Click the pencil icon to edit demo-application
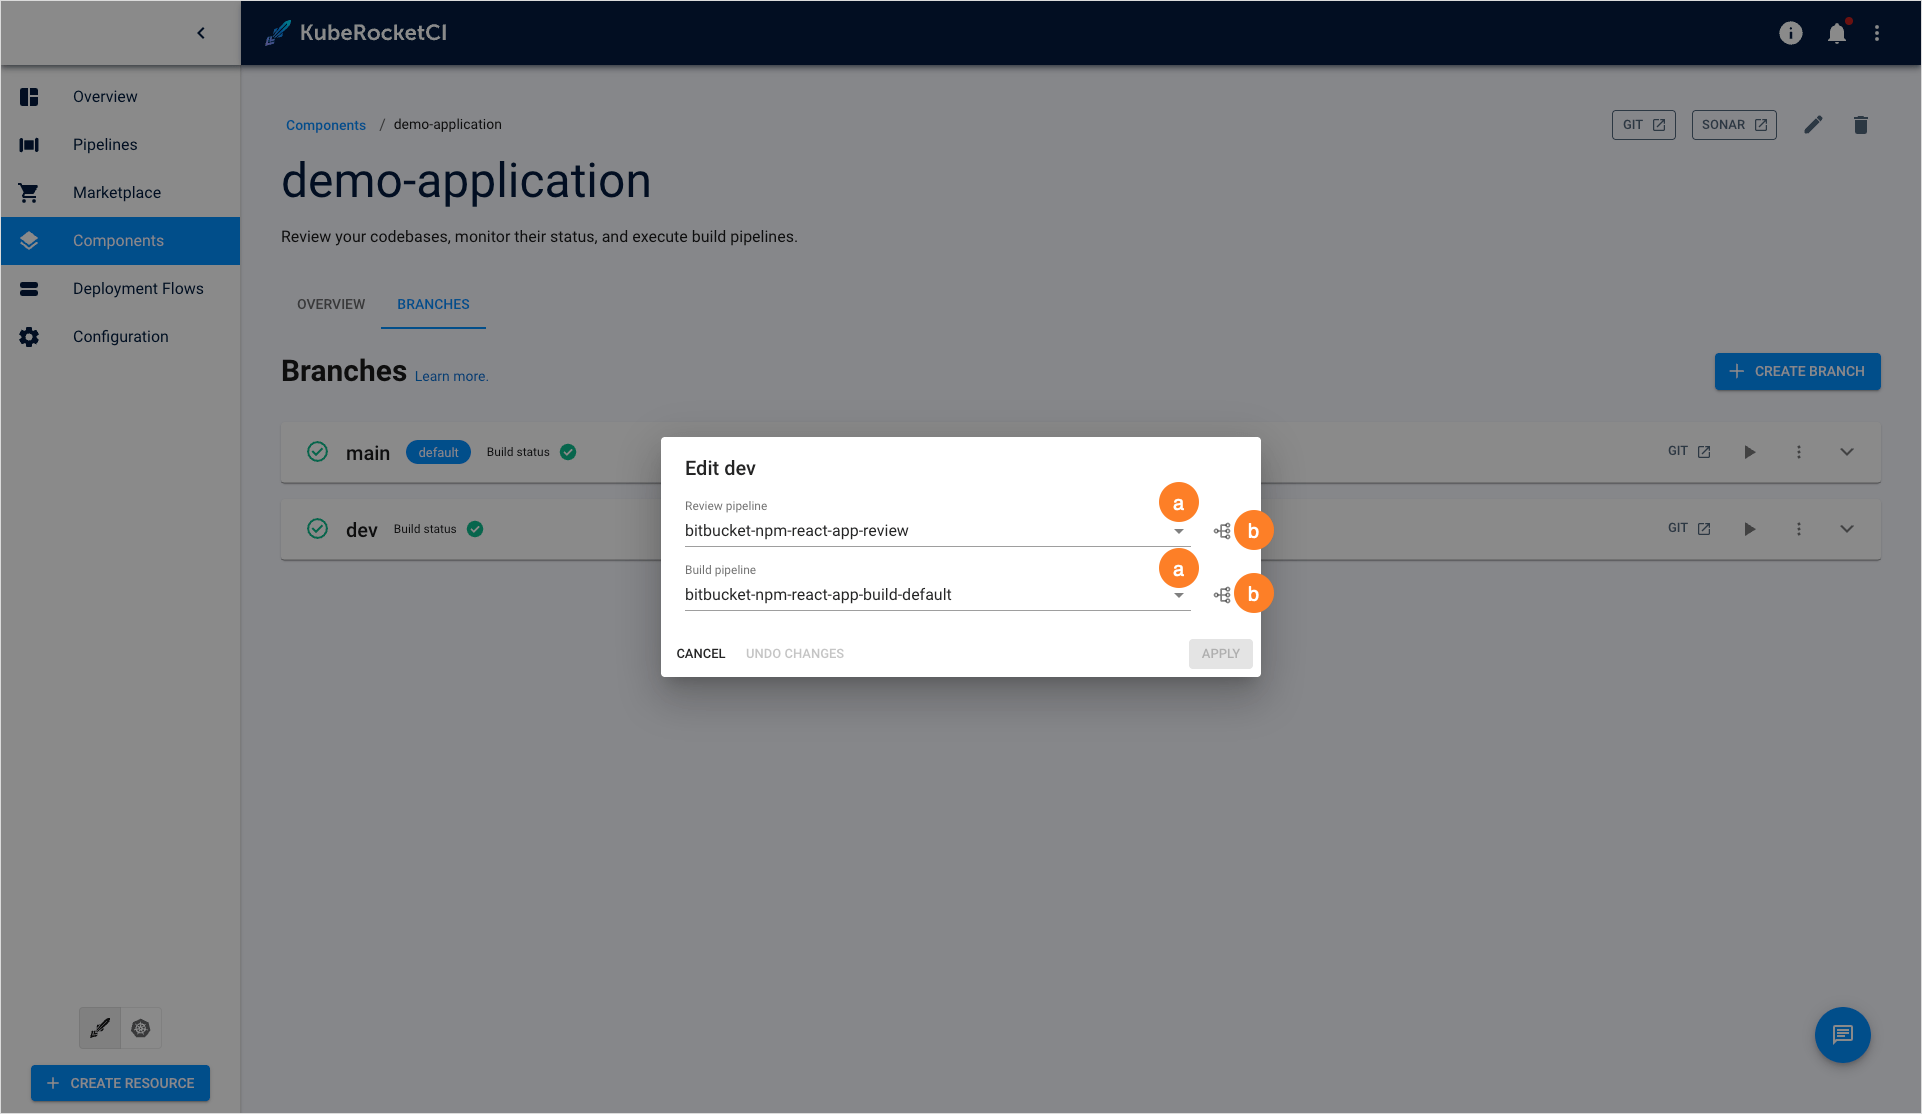The height and width of the screenshot is (1114, 1922). pos(1814,124)
